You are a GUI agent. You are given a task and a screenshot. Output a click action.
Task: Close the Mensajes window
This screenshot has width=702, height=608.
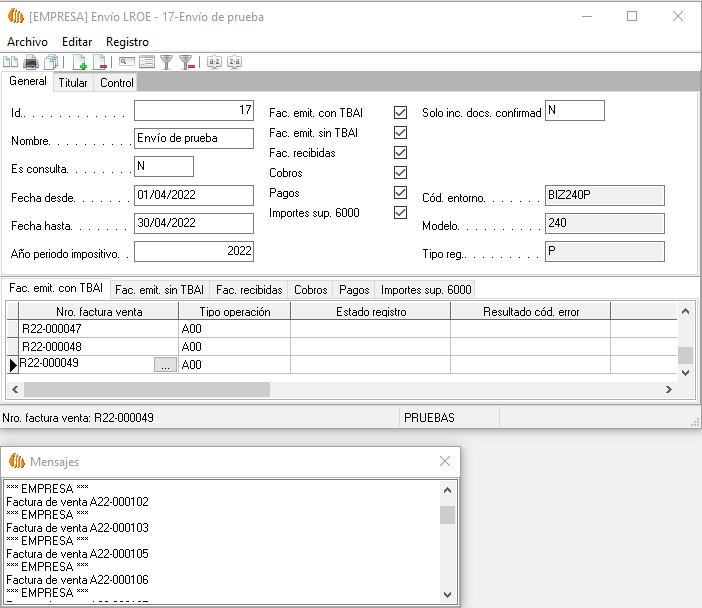(x=446, y=461)
